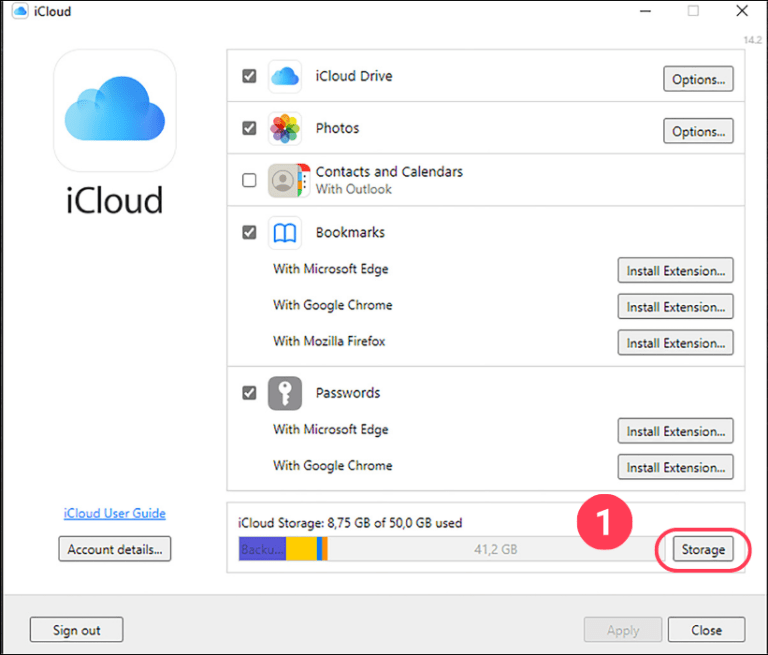
Task: Enable Contacts and Calendars checkbox
Action: click(x=249, y=180)
